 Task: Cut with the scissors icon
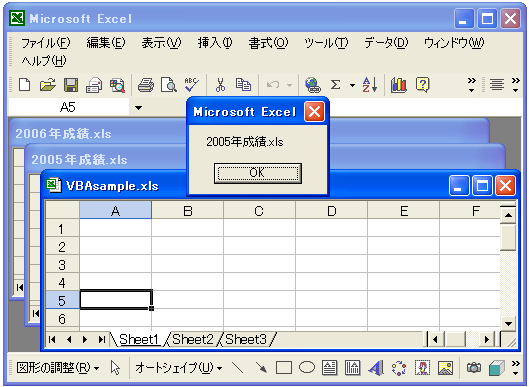[220, 85]
